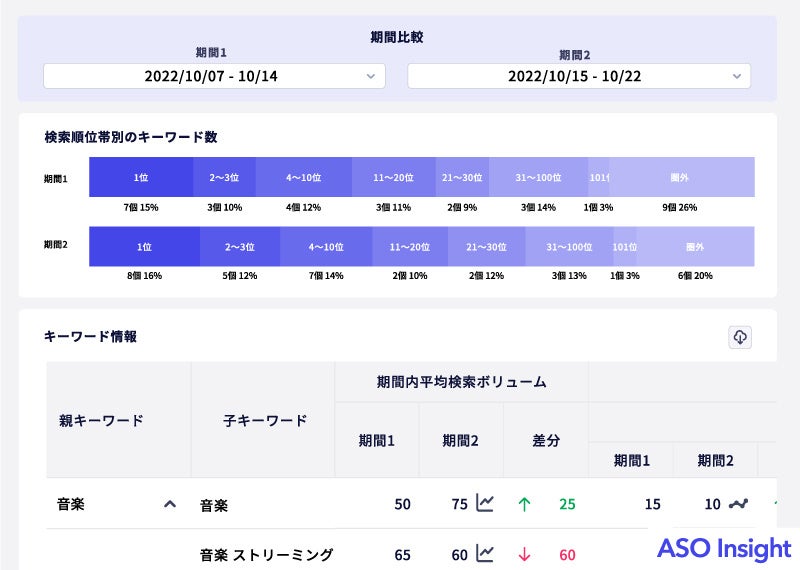Click the 子キーワード column header
This screenshot has height=570, width=800.
click(x=264, y=420)
